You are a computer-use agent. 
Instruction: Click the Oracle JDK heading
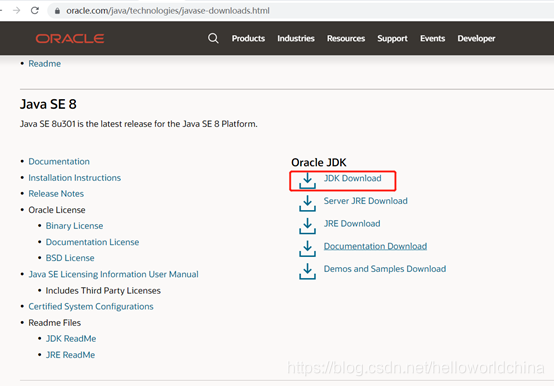pos(319,162)
